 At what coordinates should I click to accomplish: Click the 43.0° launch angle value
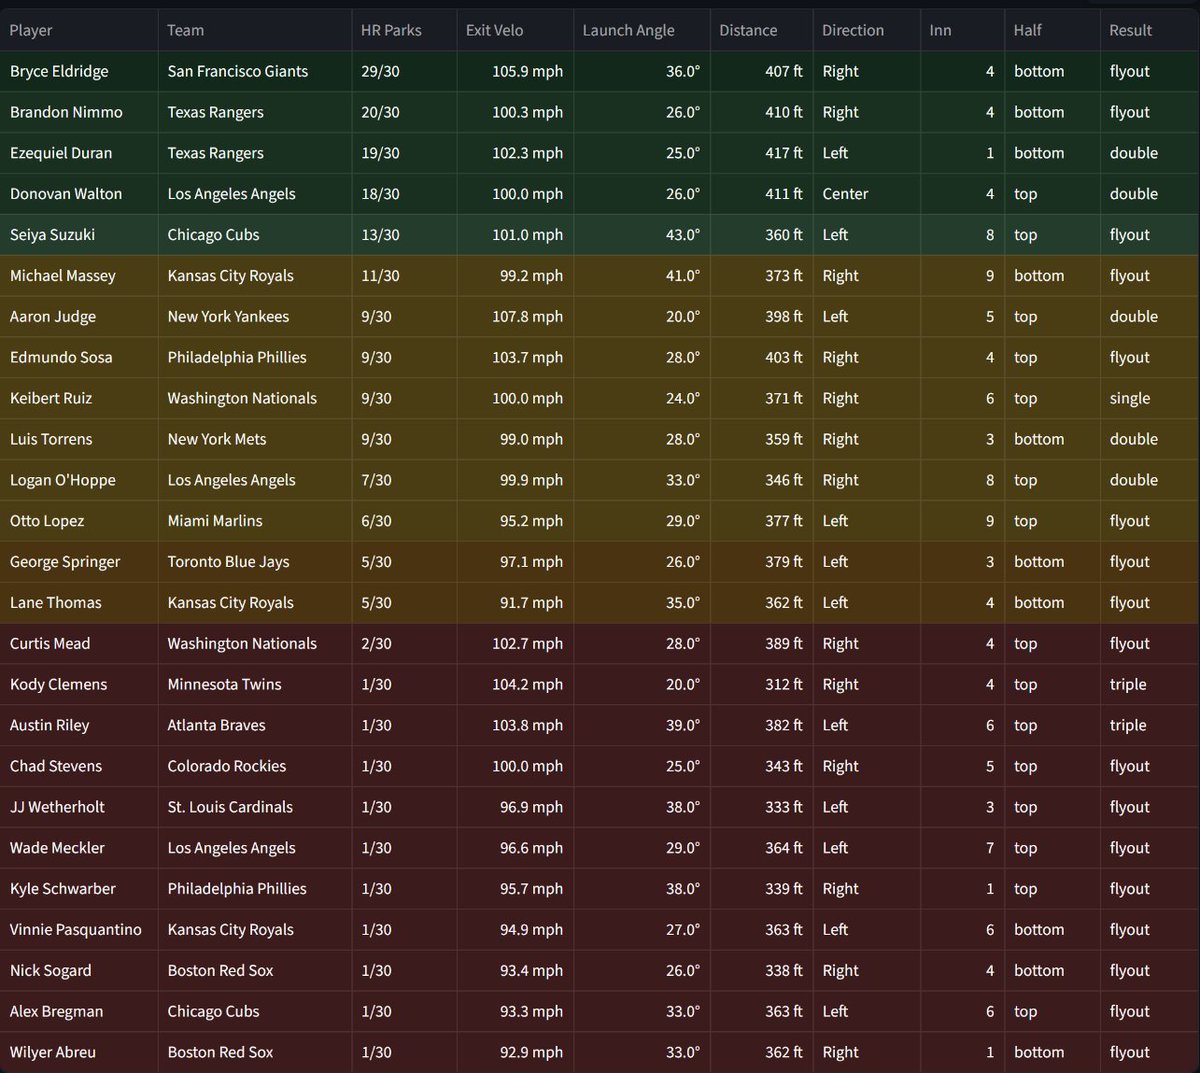683,235
